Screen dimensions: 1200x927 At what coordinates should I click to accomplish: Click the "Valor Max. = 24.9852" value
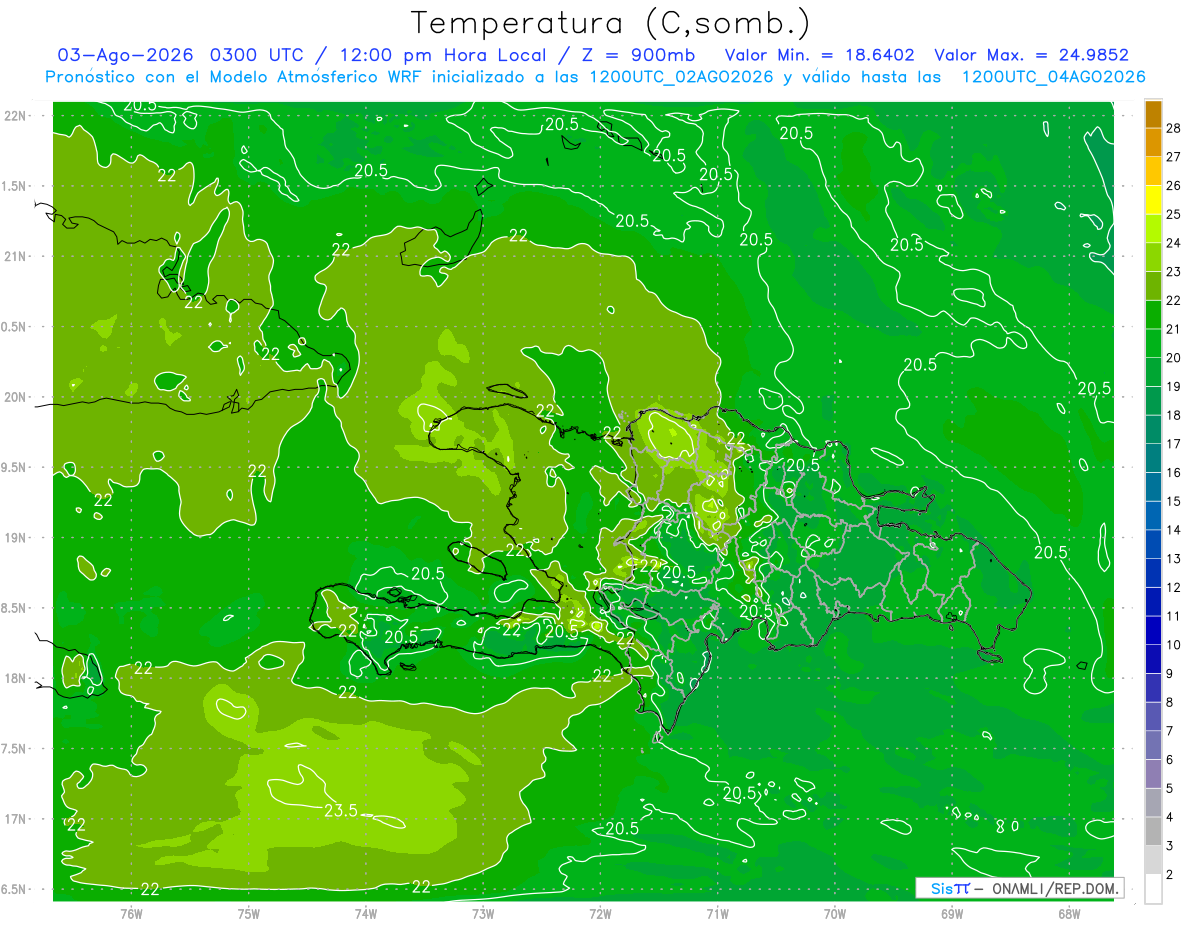1031,55
